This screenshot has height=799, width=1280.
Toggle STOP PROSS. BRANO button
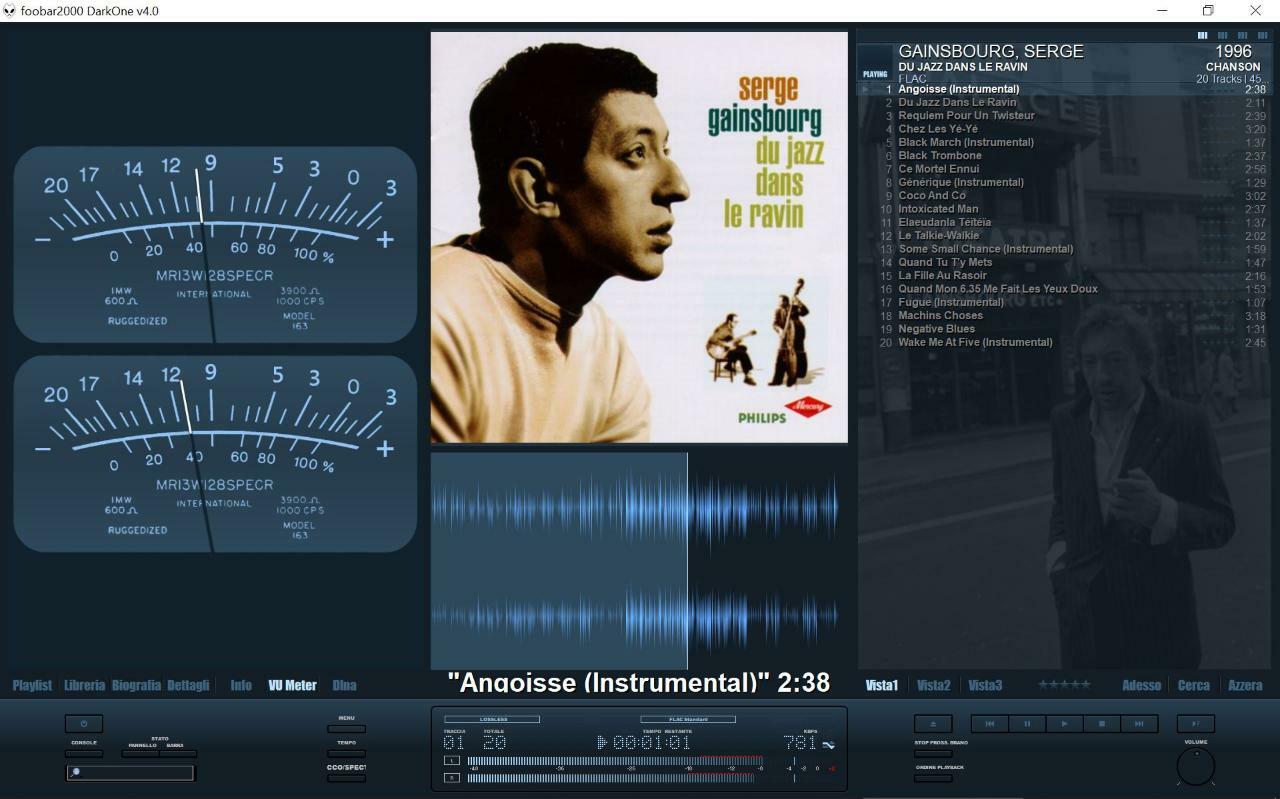click(933, 753)
